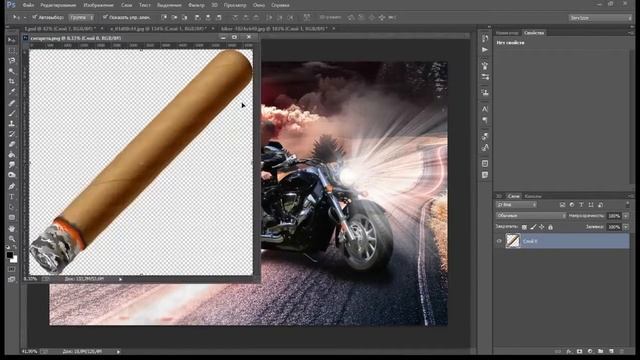Switch to the Каналы tab

click(x=533, y=196)
